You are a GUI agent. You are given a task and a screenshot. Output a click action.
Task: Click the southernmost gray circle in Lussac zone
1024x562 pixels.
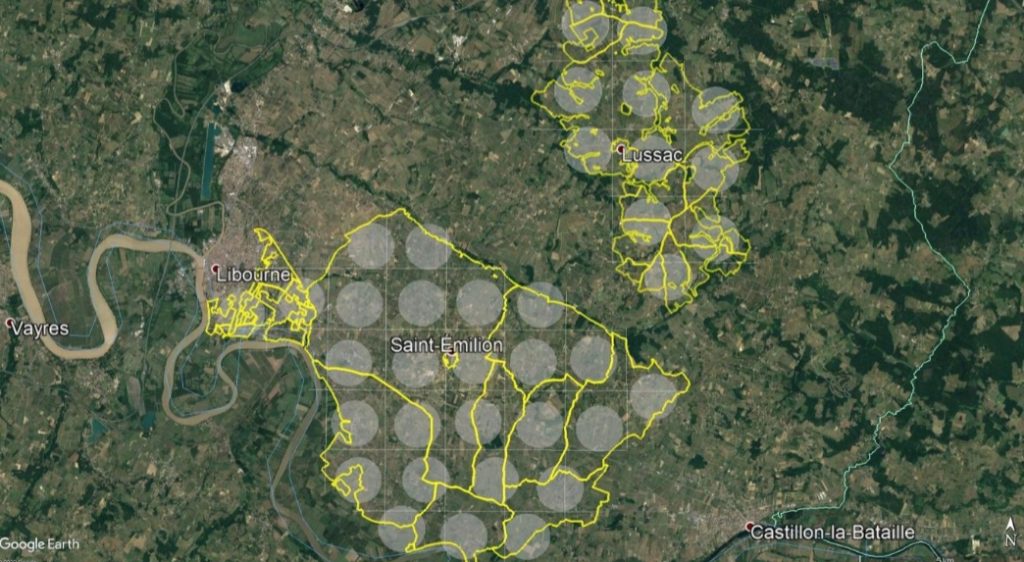coord(667,277)
